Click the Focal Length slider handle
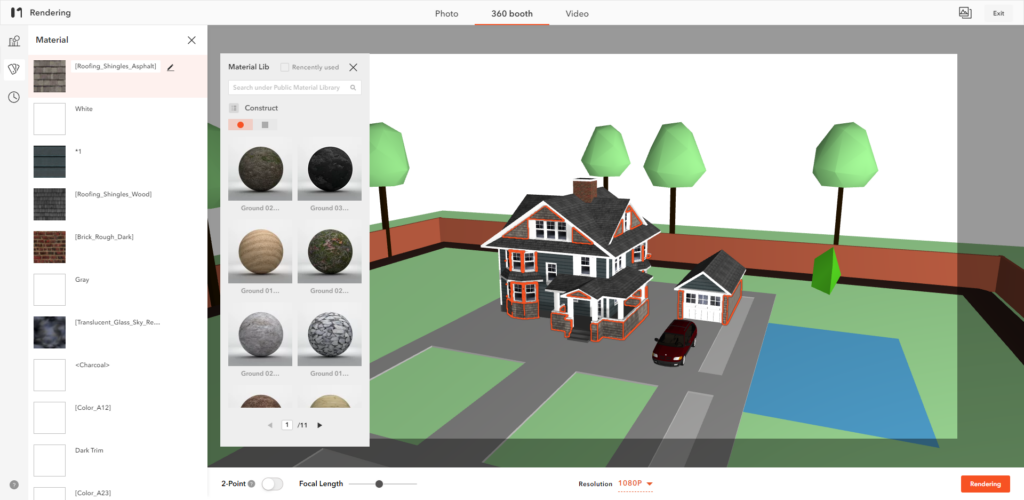The width and height of the screenshot is (1024, 500). pyautogui.click(x=379, y=484)
